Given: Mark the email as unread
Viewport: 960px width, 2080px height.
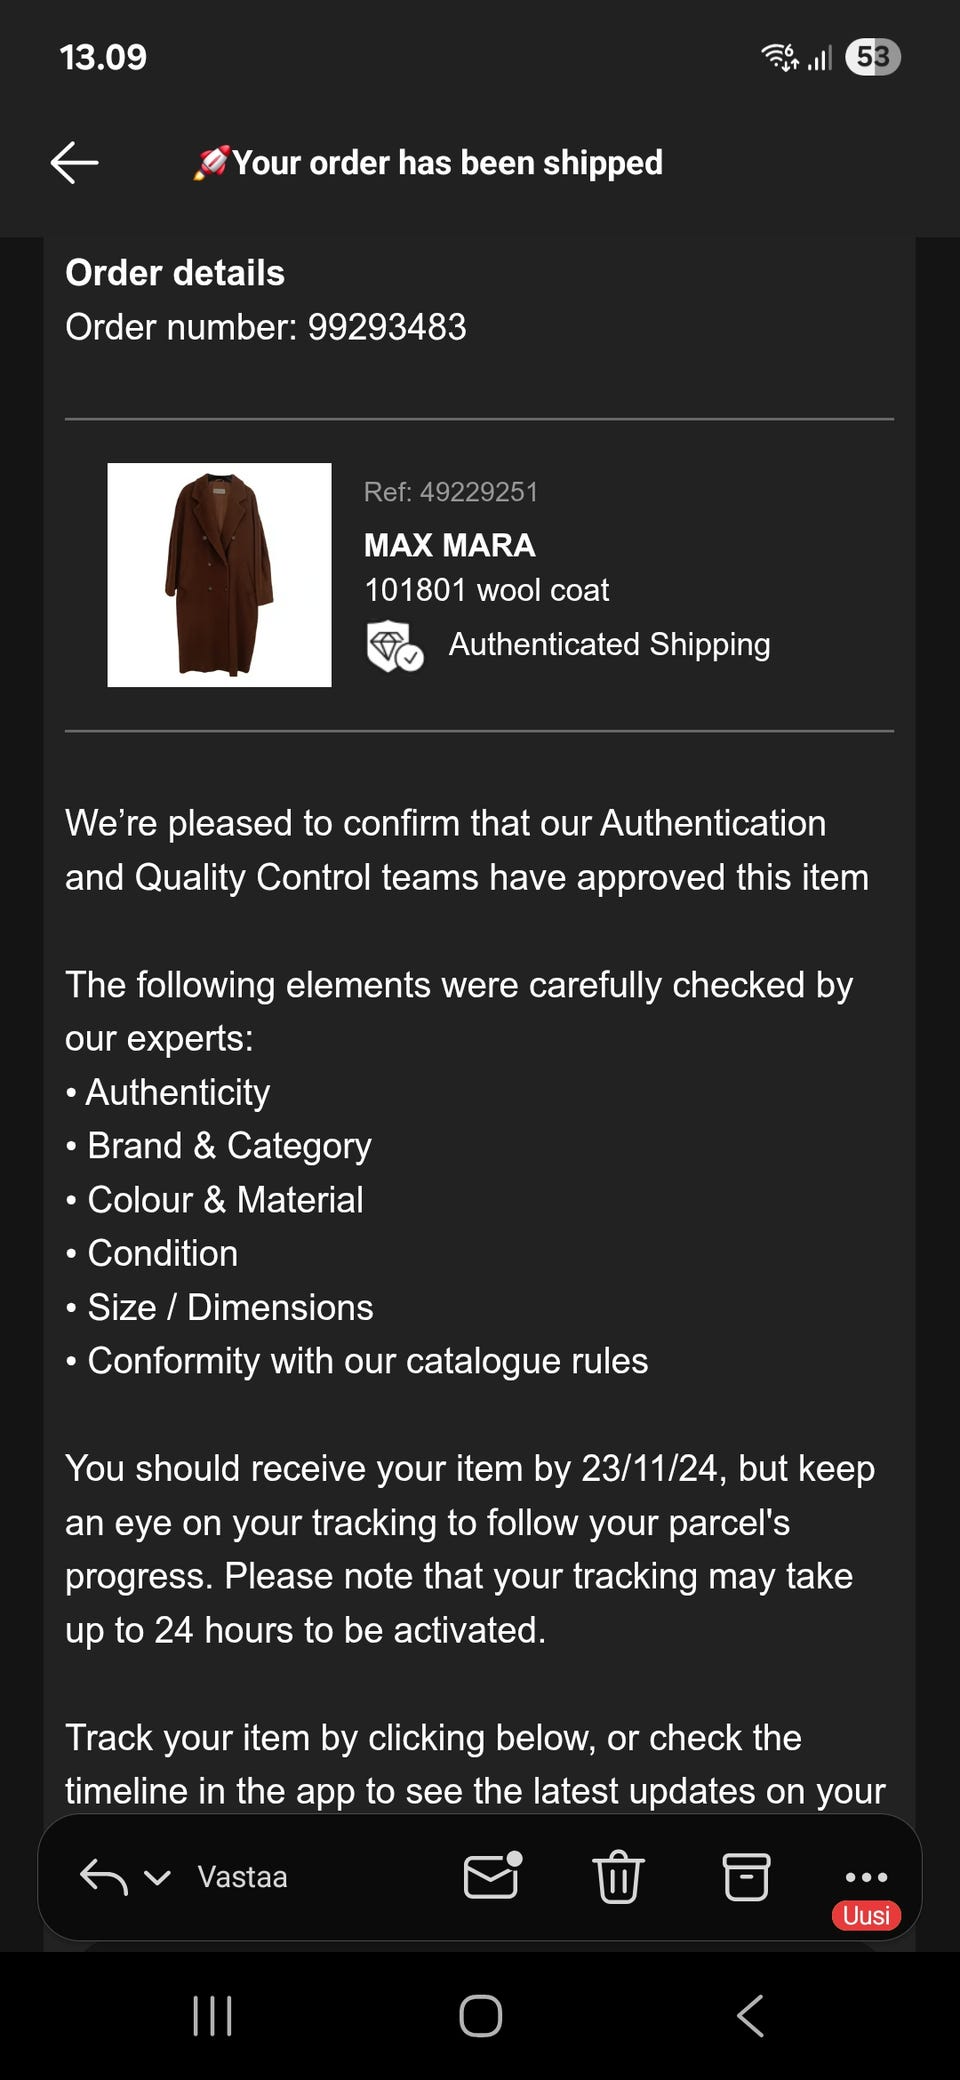Looking at the screenshot, I should (x=492, y=1875).
